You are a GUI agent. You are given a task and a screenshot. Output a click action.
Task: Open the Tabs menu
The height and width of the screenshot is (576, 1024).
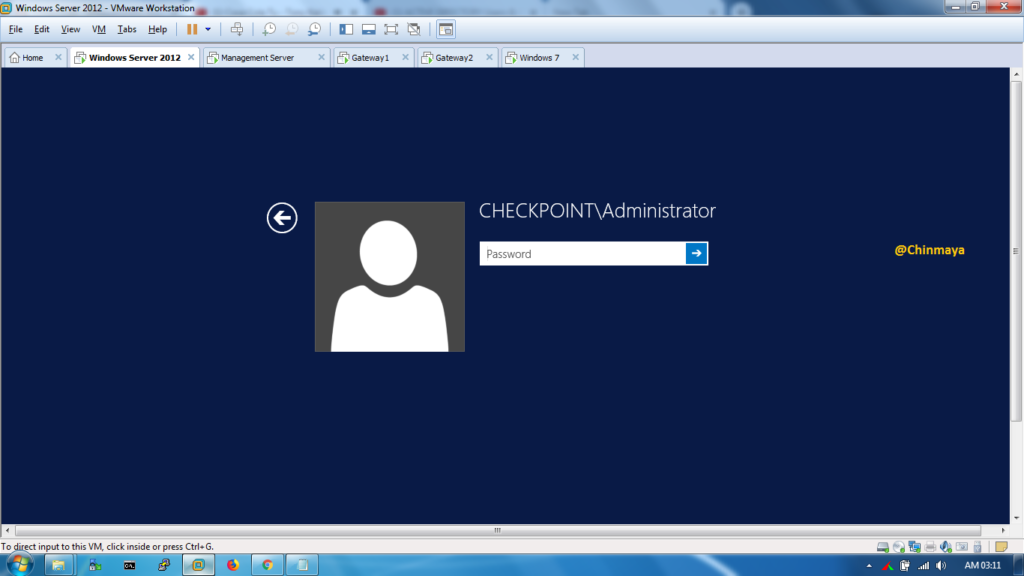pyautogui.click(x=127, y=29)
